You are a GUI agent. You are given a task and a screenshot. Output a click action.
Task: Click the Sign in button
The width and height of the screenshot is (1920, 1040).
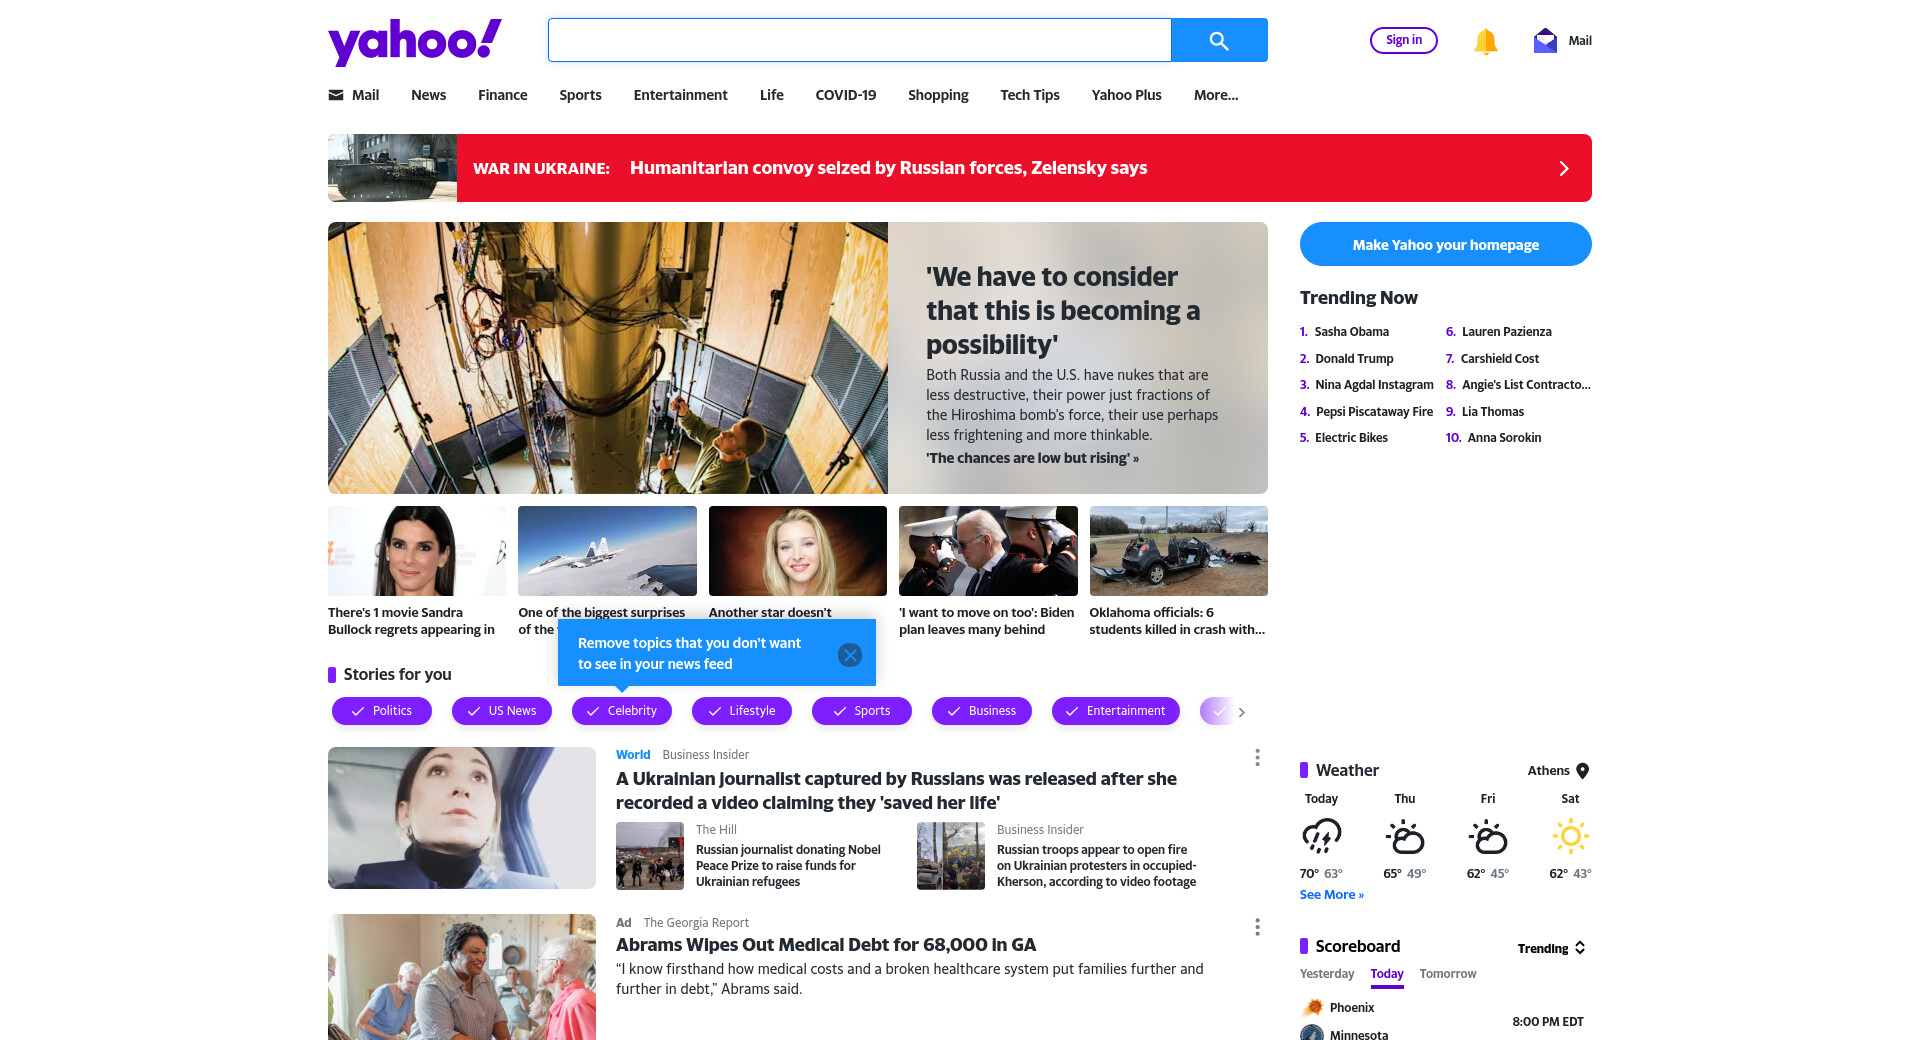click(1403, 40)
